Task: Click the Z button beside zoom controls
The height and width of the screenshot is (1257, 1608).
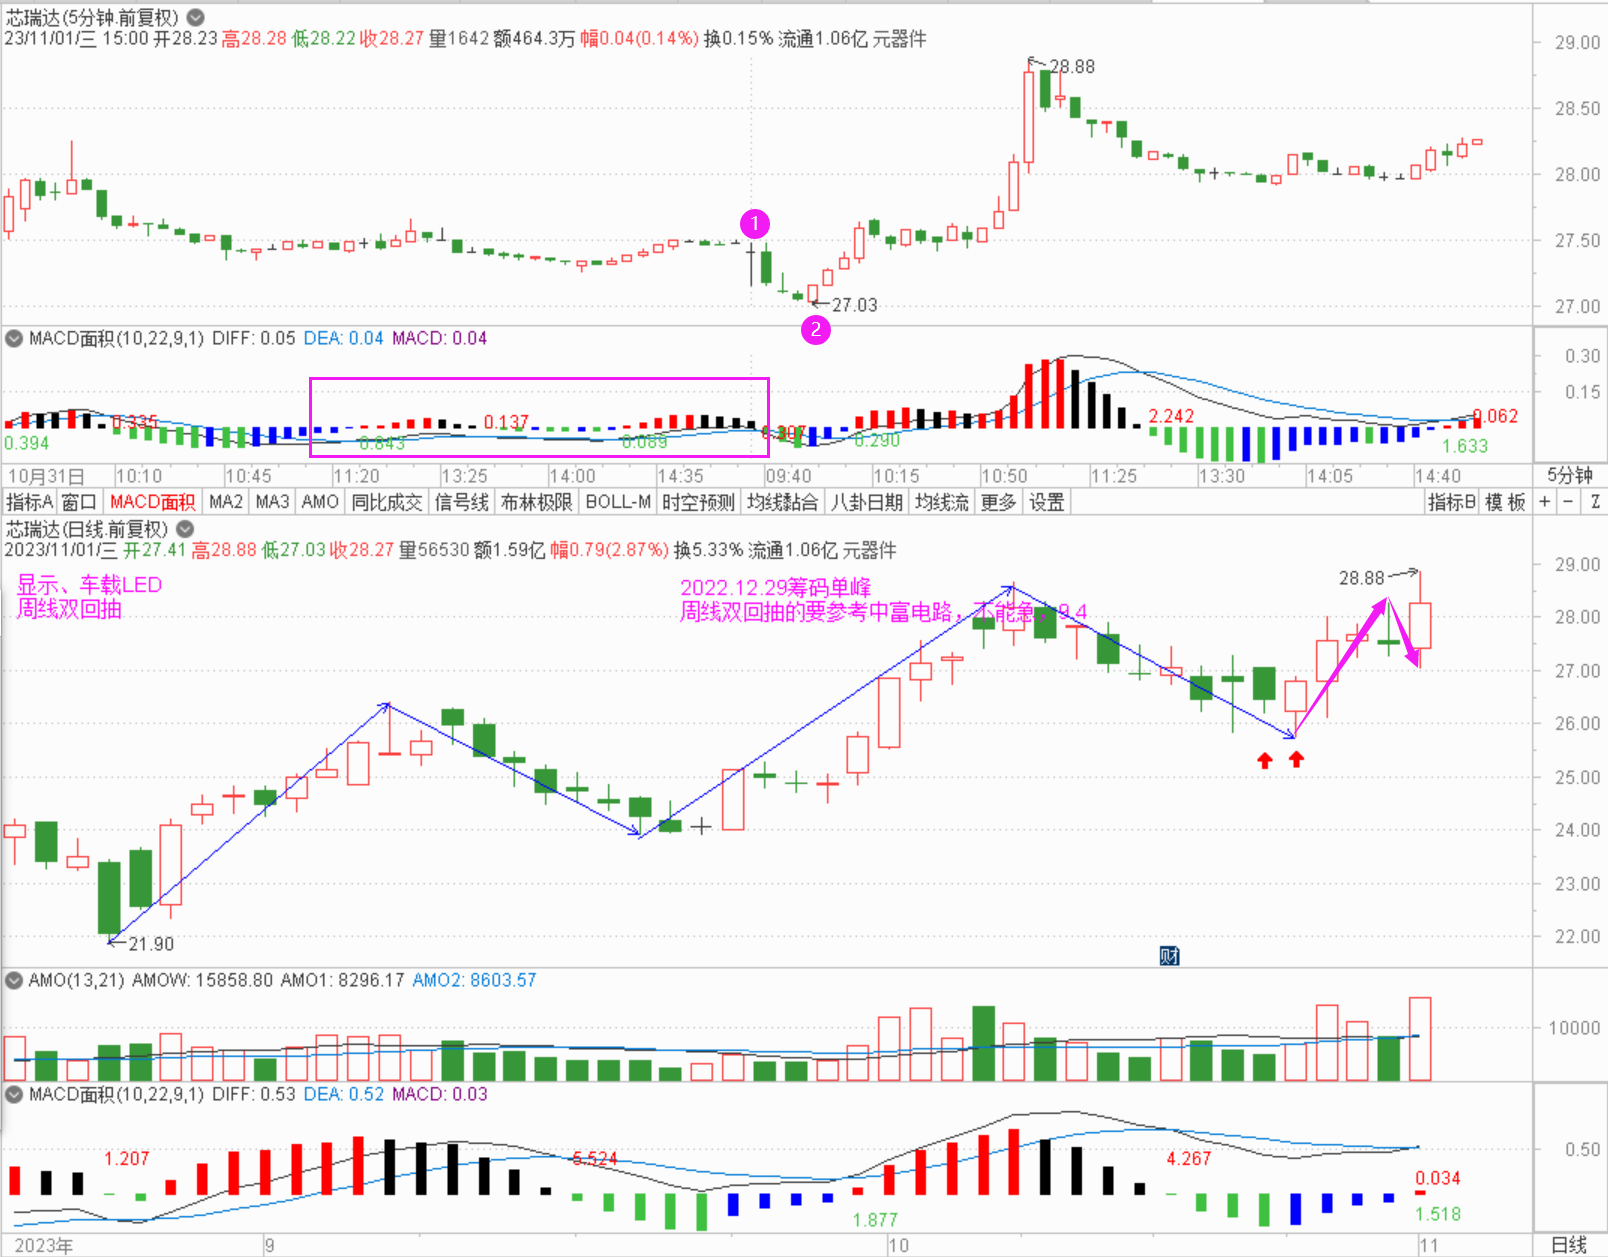Action: coord(1595,502)
